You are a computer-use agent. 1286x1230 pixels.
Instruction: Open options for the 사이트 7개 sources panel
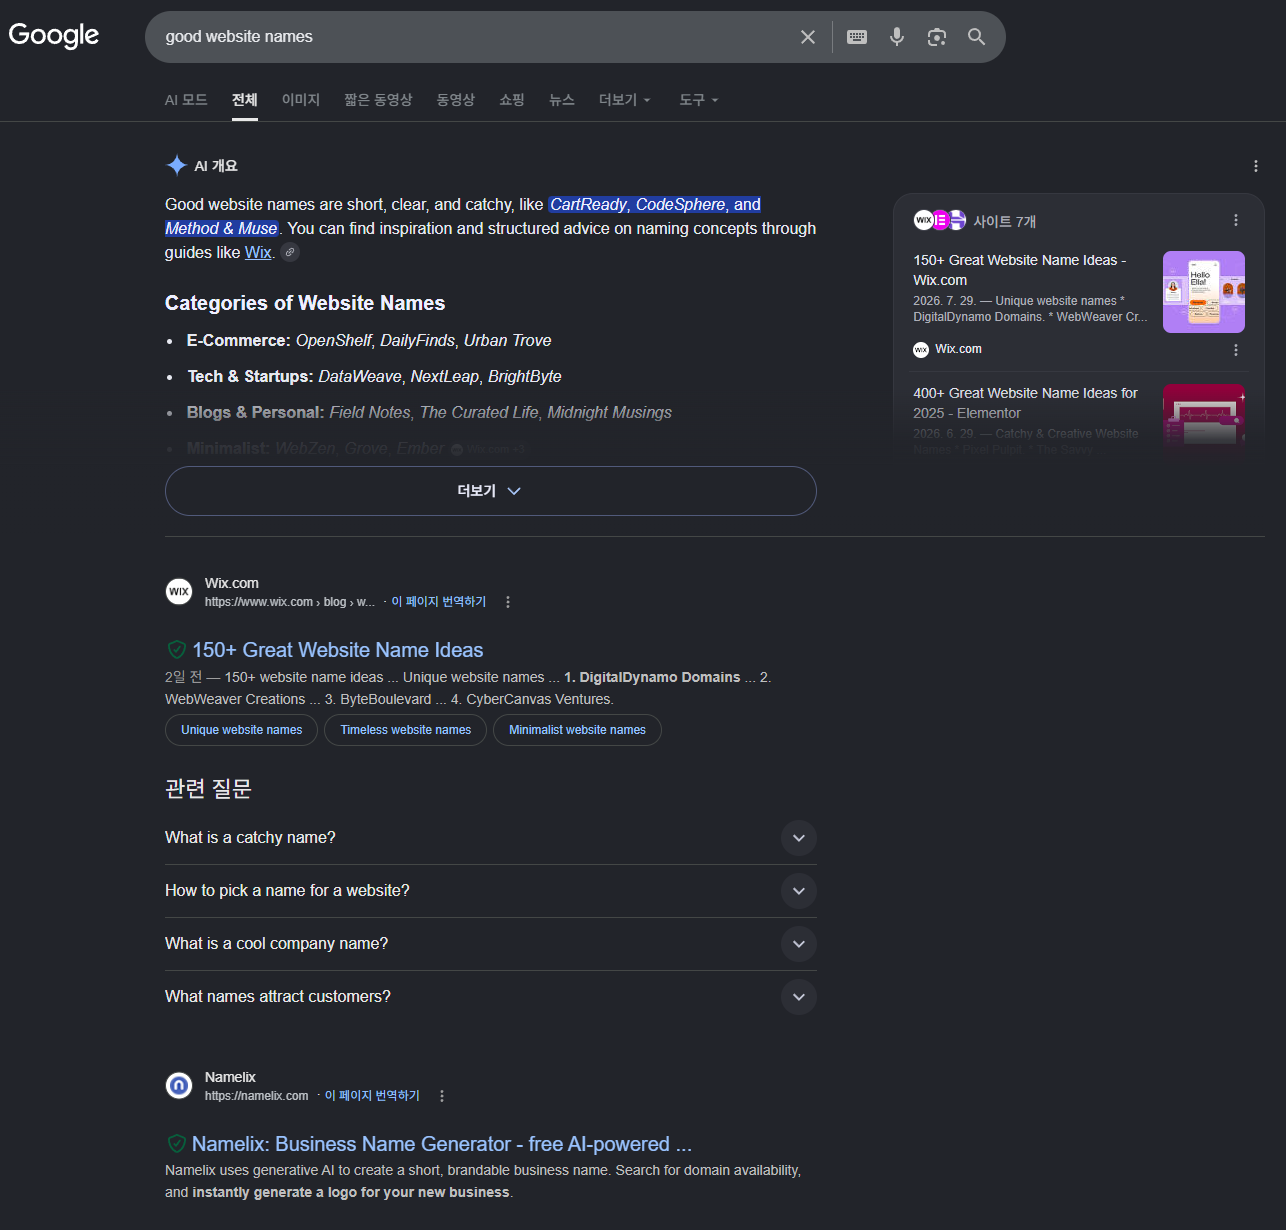(1236, 220)
